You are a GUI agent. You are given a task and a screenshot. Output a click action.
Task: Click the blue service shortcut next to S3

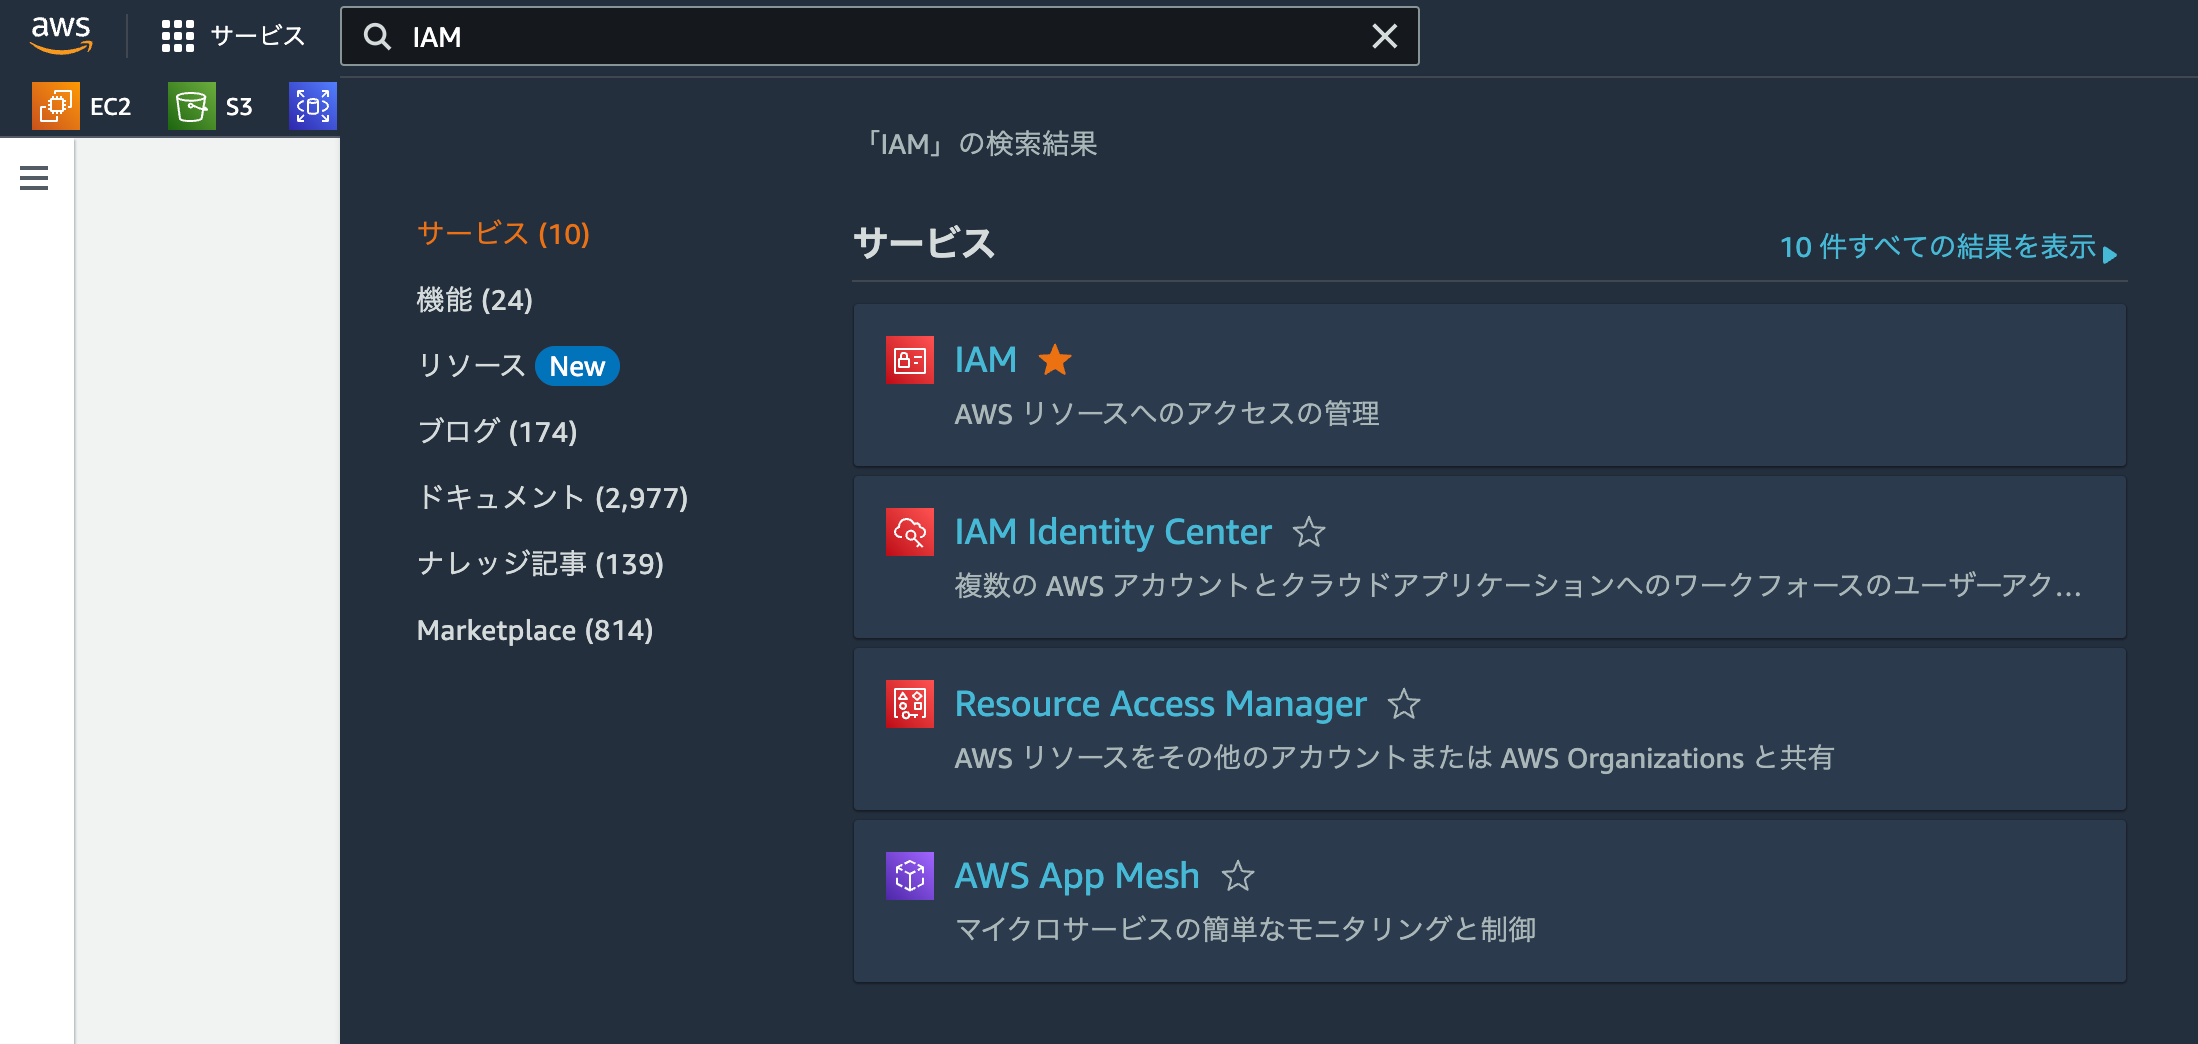click(312, 105)
